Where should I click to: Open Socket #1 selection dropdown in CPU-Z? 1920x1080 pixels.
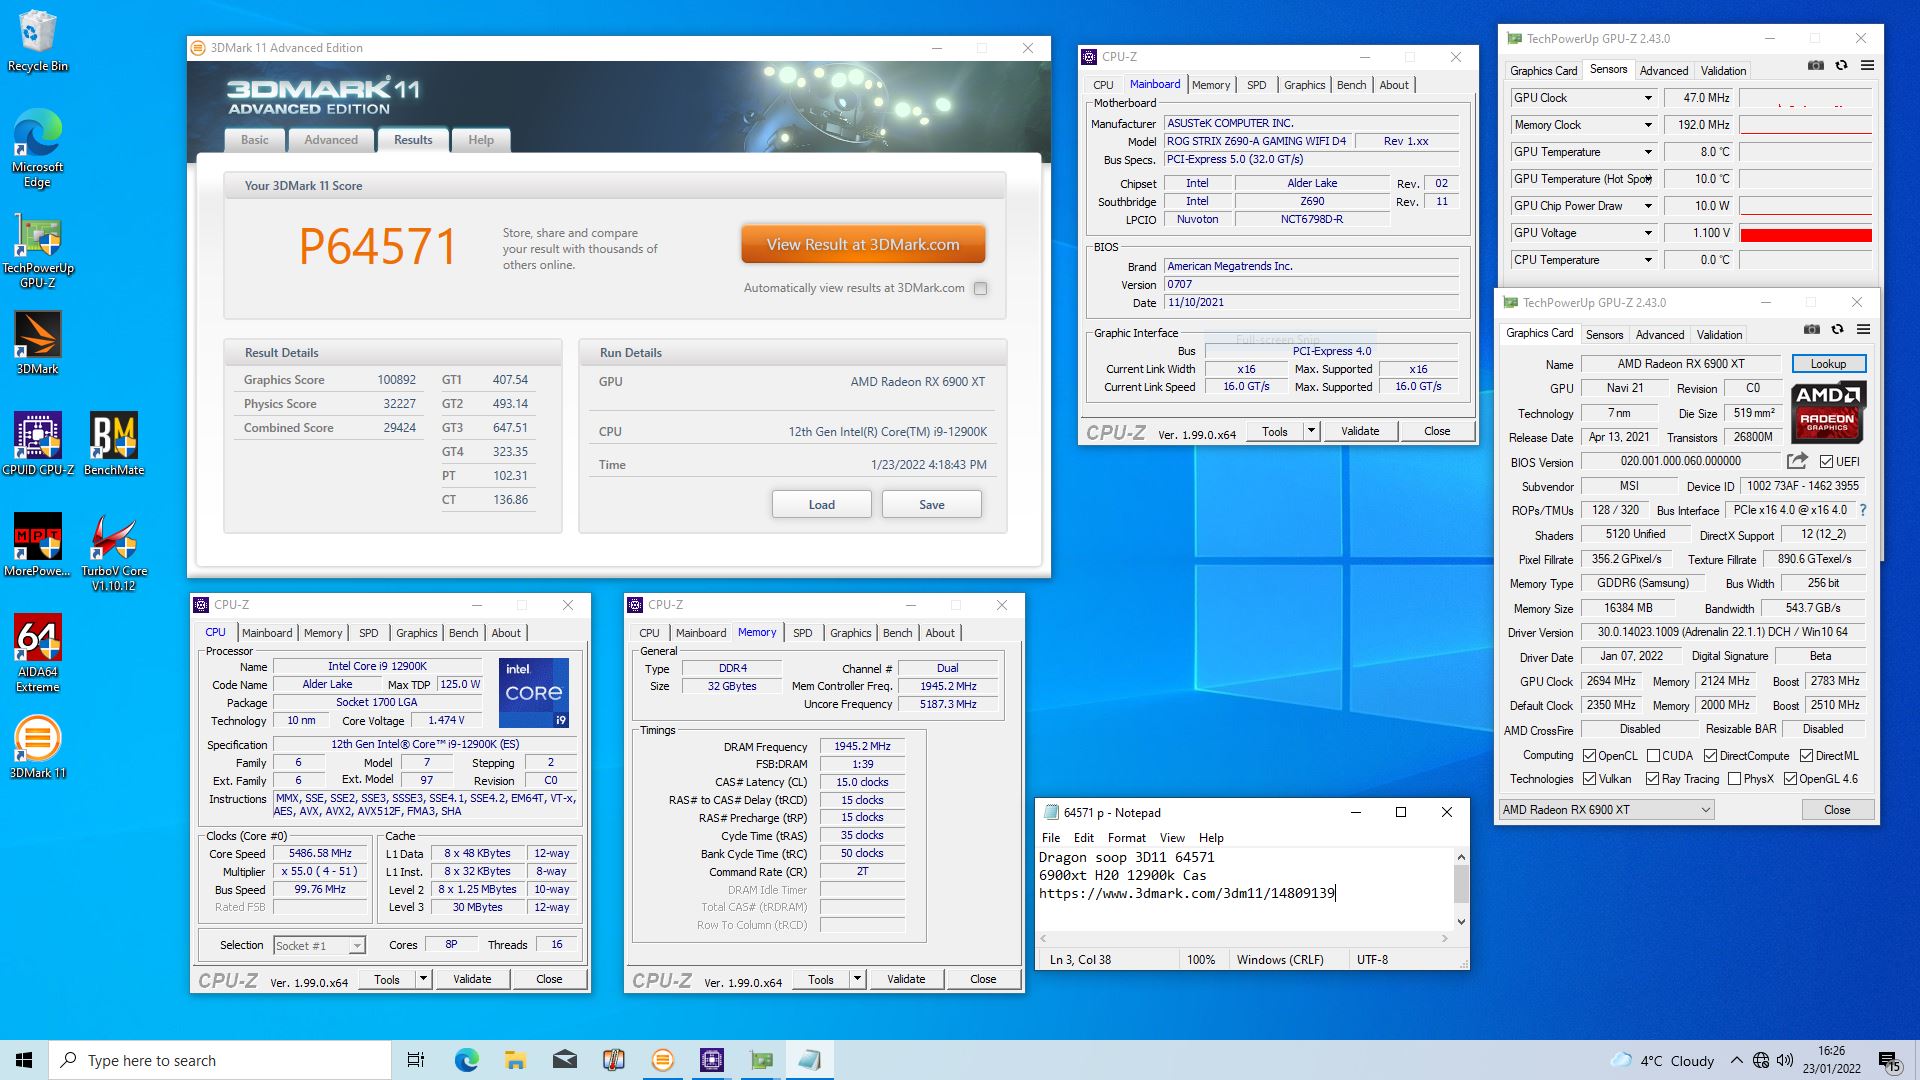(319, 945)
